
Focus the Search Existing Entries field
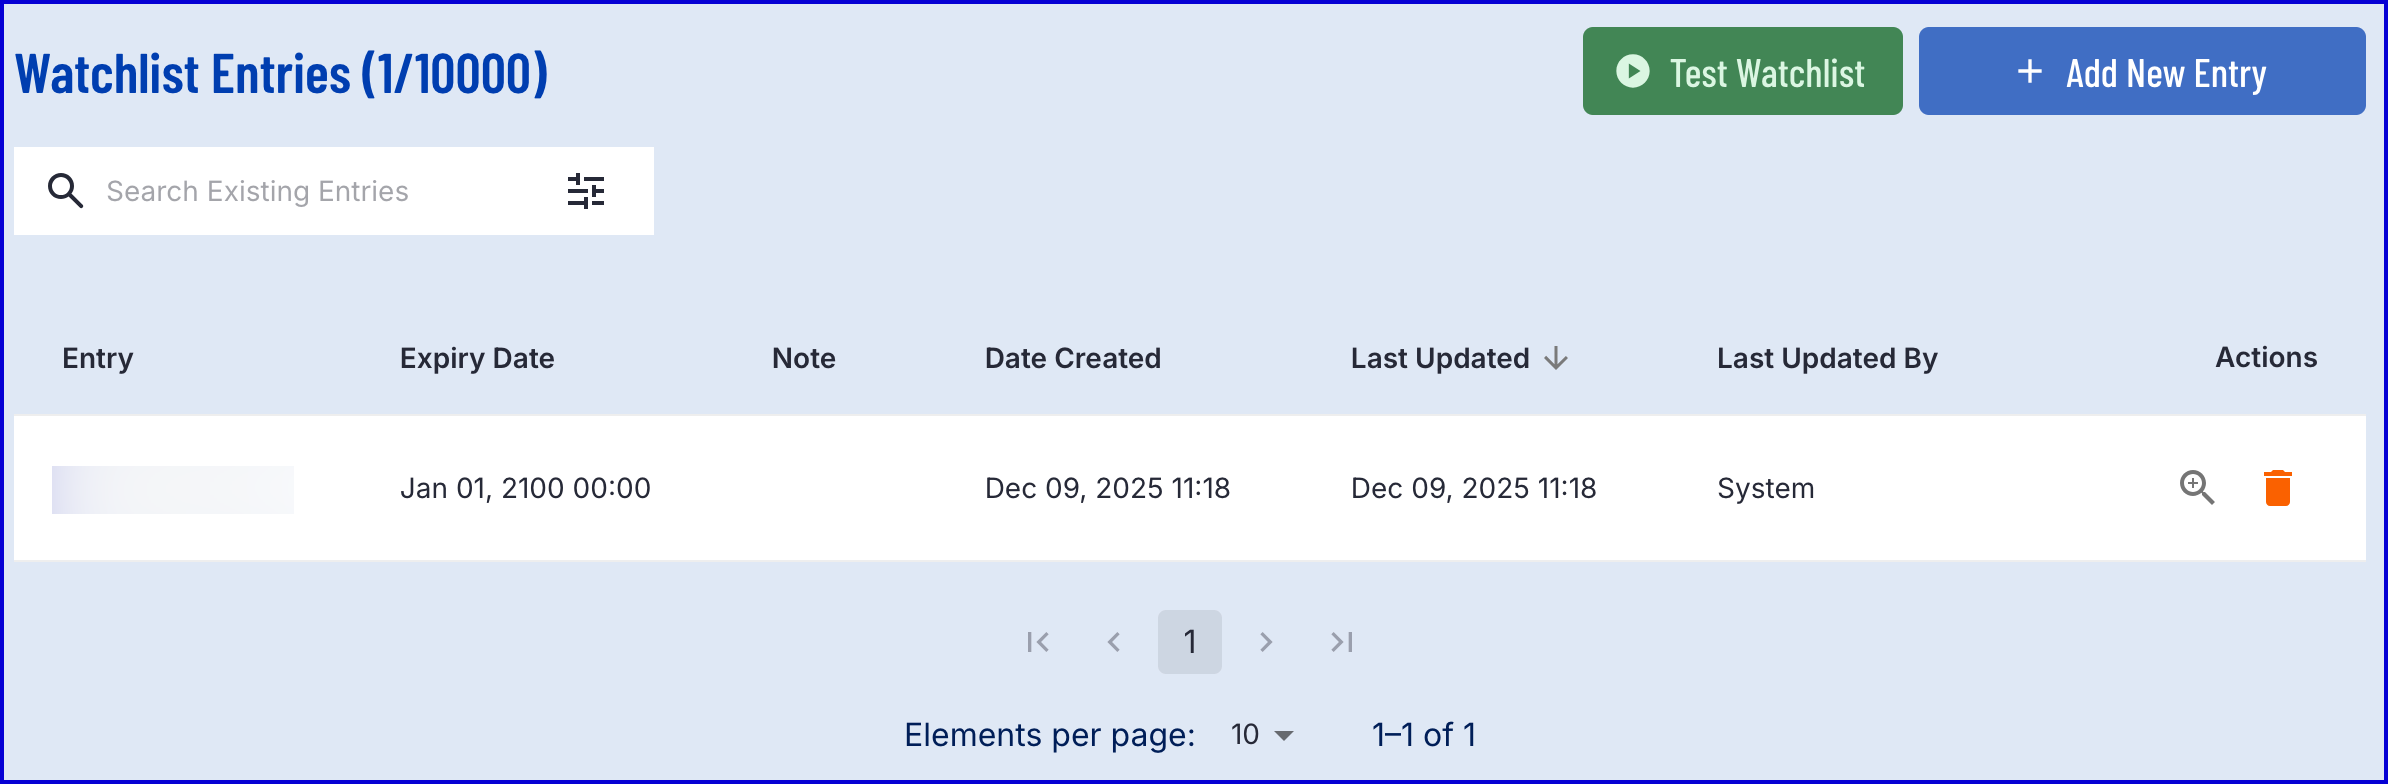(300, 191)
